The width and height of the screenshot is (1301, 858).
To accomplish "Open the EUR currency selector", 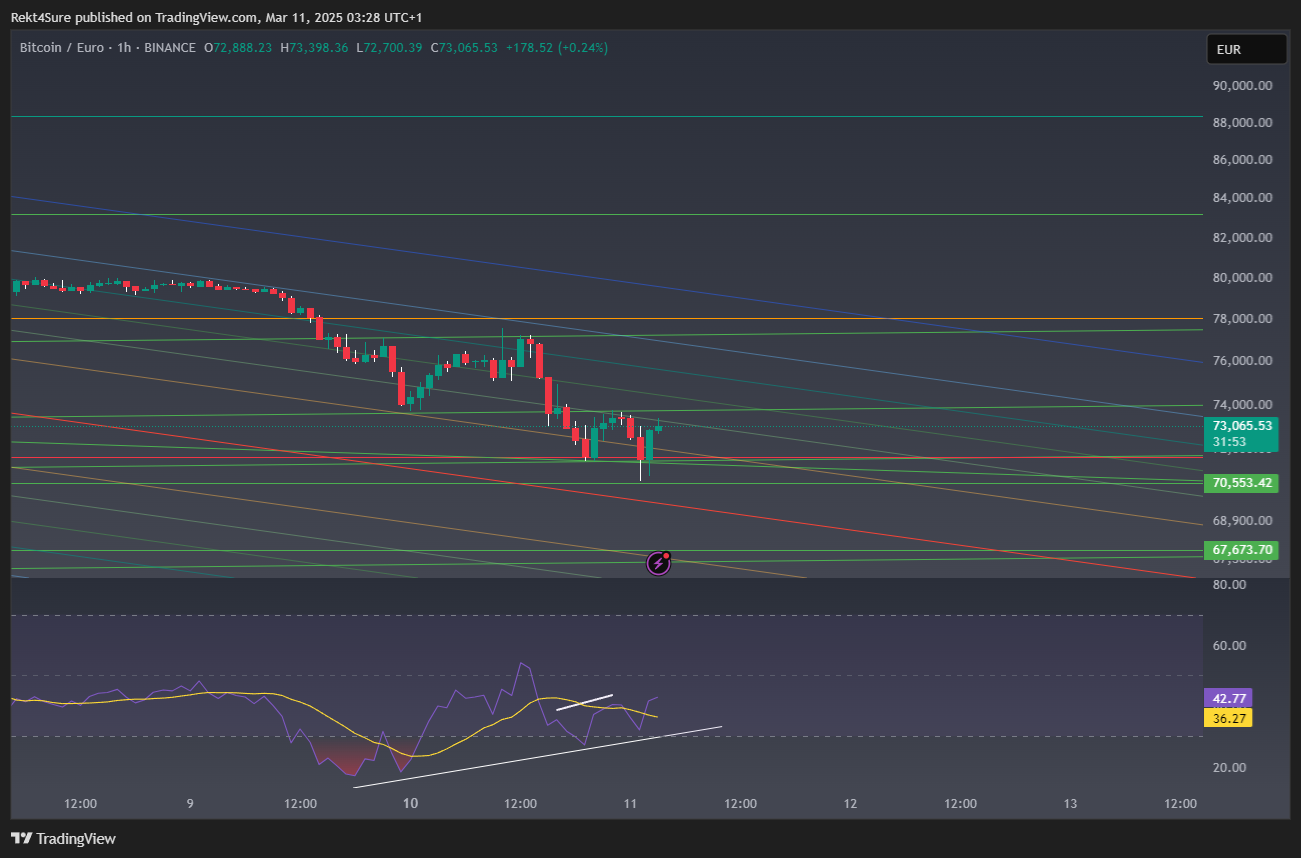I will coord(1247,48).
